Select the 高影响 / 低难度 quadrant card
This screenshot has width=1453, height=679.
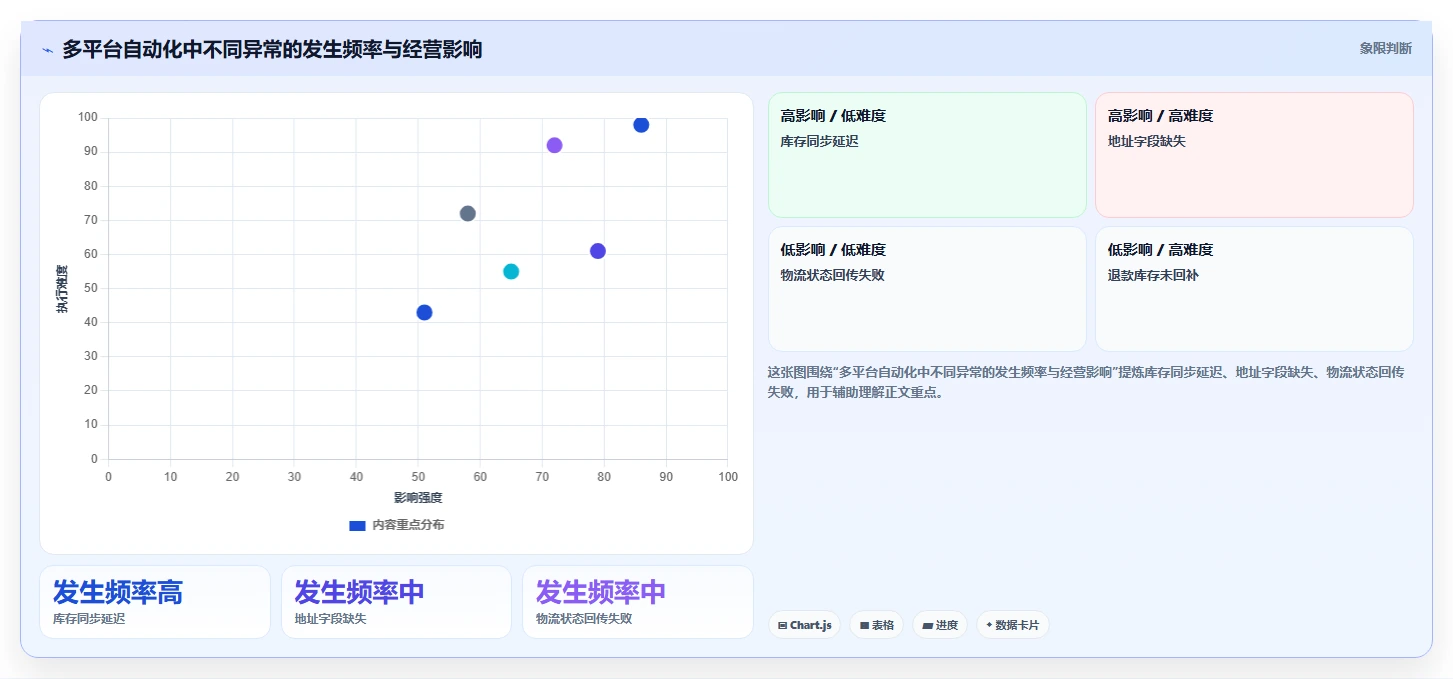coord(927,155)
